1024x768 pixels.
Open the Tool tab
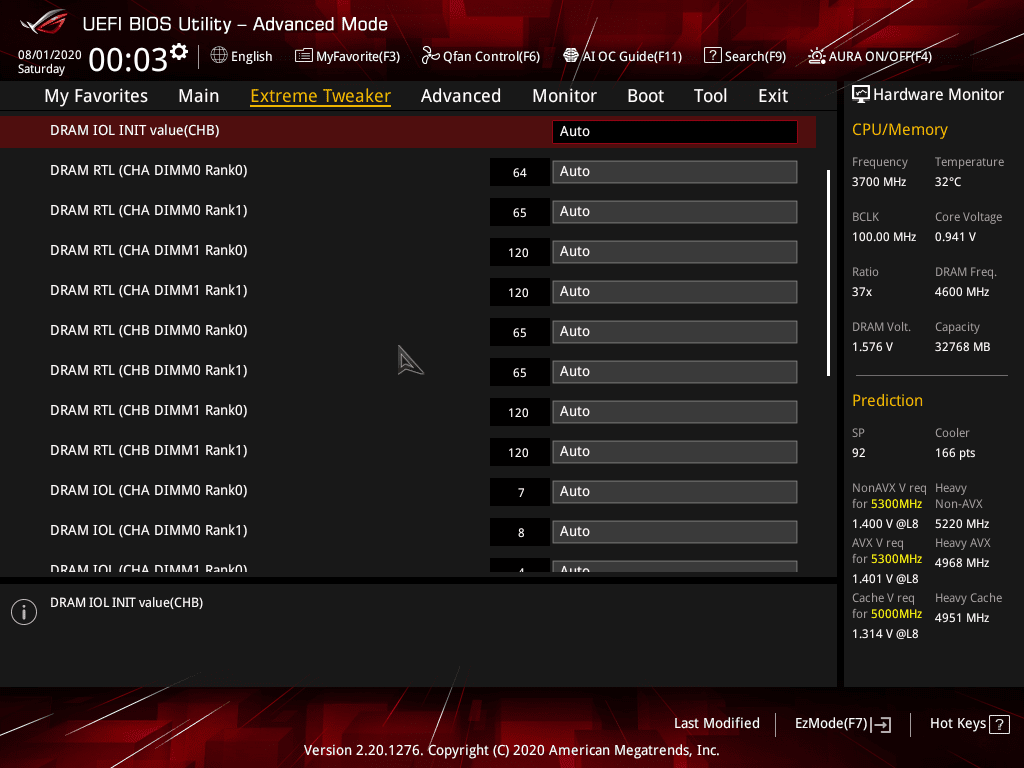711,96
